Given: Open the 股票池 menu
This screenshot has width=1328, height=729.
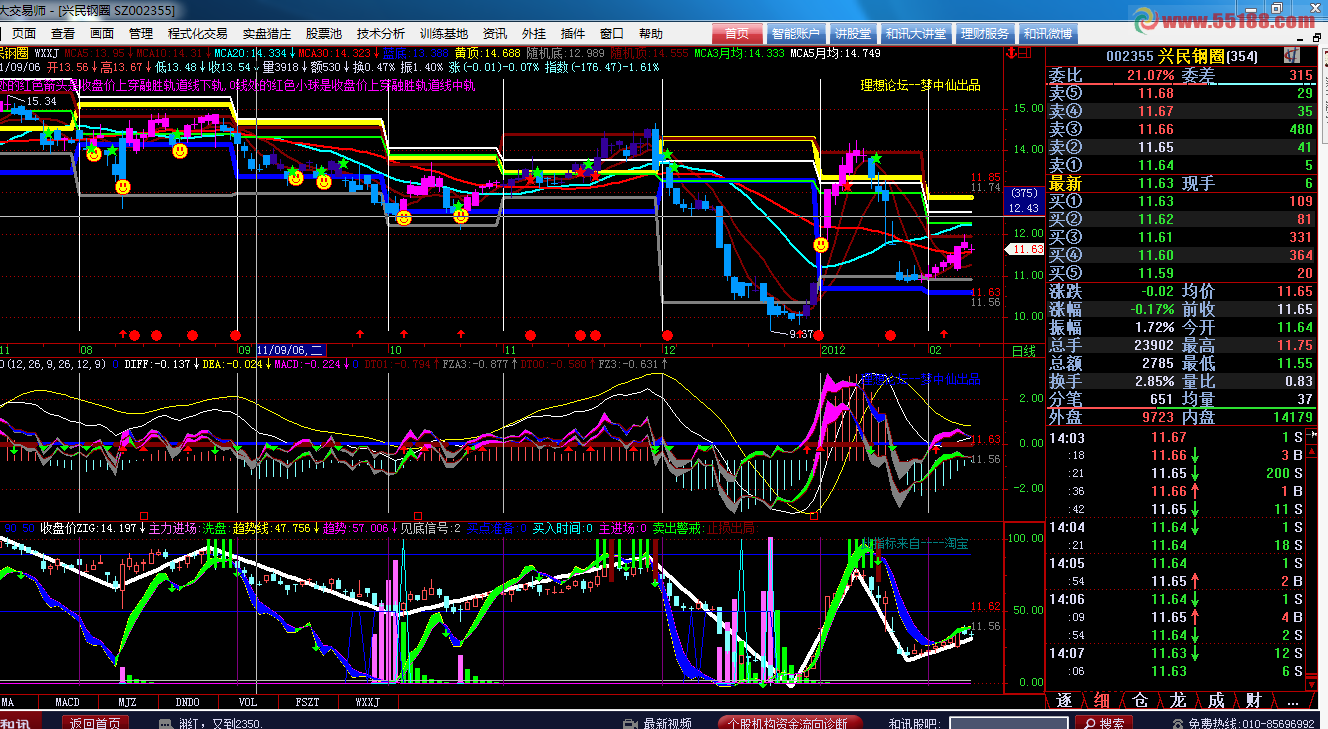Looking at the screenshot, I should pos(323,33).
